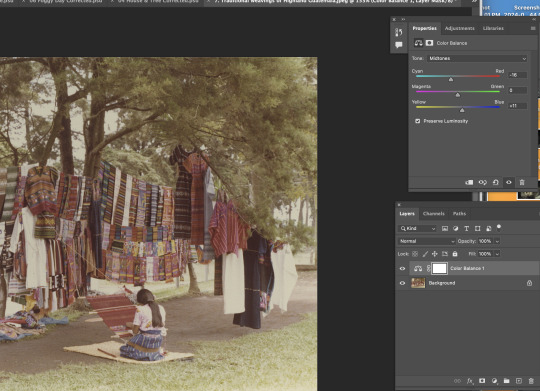Image resolution: width=540 pixels, height=391 pixels.
Task: Click the Magenta-Green slider handle
Action: [458, 95]
